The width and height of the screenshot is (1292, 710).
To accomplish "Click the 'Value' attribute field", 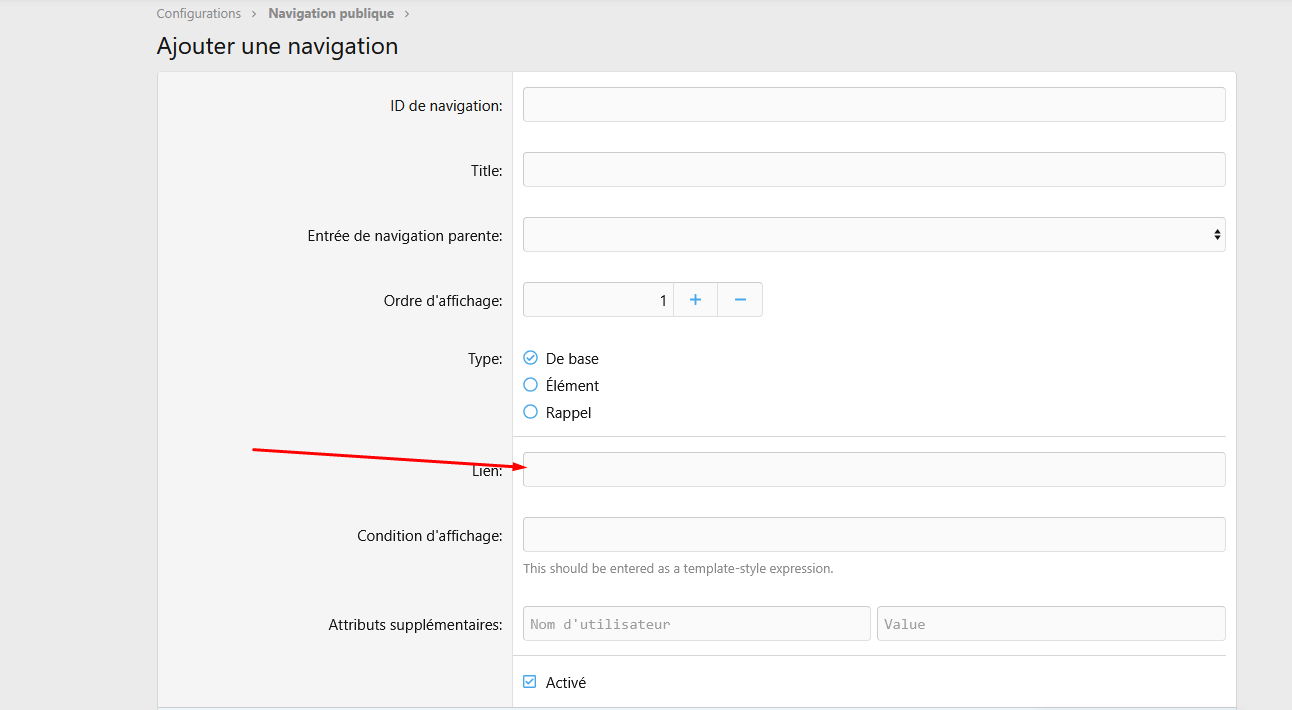I will [1050, 623].
